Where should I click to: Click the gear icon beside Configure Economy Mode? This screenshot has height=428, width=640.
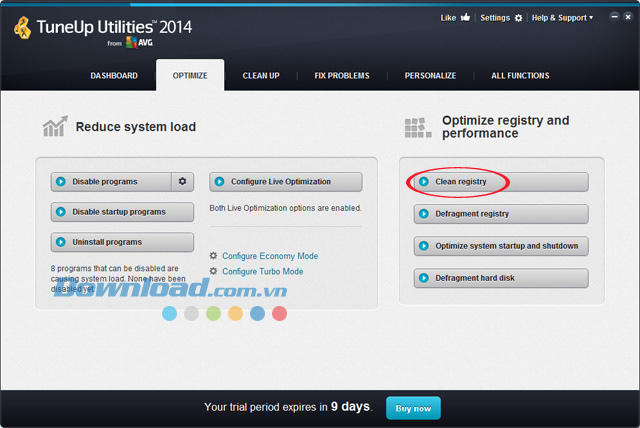213,255
